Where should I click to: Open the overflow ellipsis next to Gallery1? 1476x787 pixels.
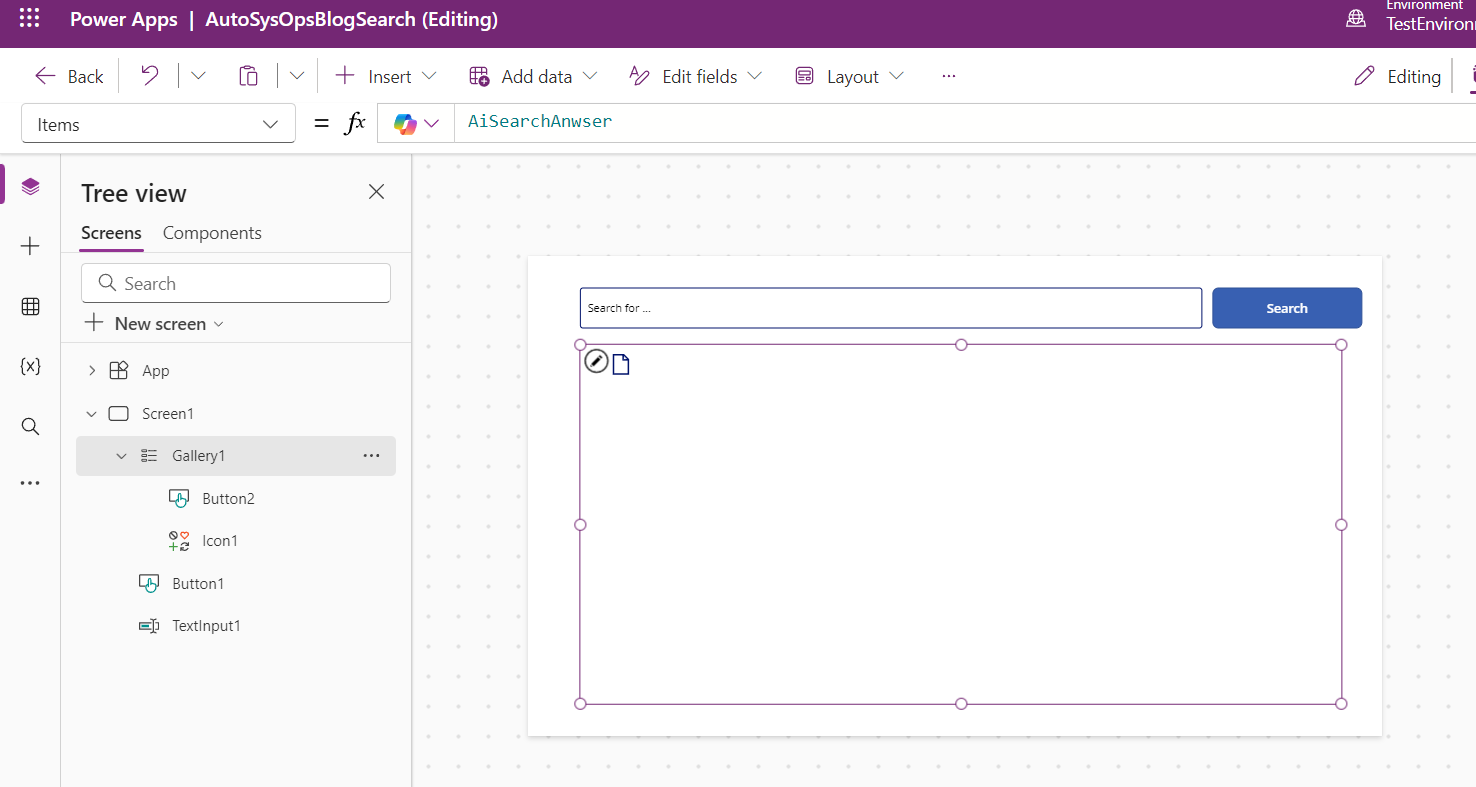click(x=371, y=455)
